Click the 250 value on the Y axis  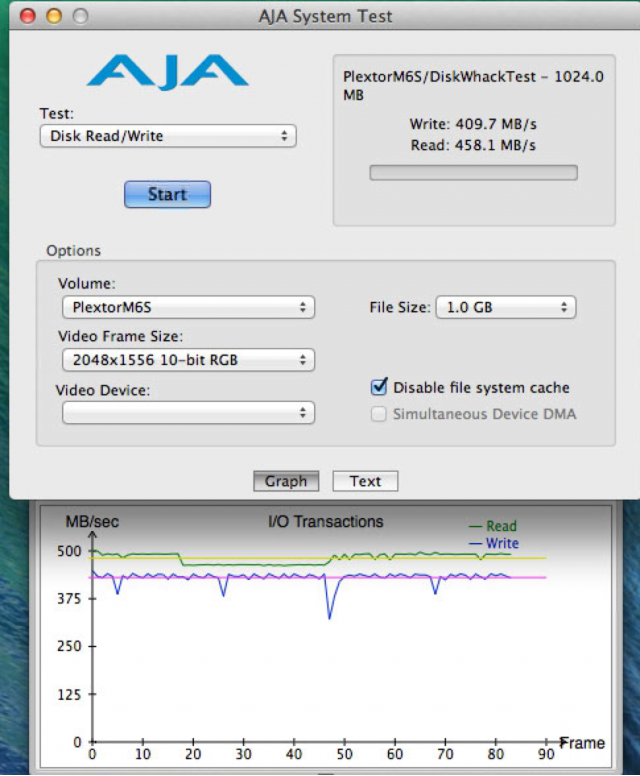pyautogui.click(x=69, y=646)
